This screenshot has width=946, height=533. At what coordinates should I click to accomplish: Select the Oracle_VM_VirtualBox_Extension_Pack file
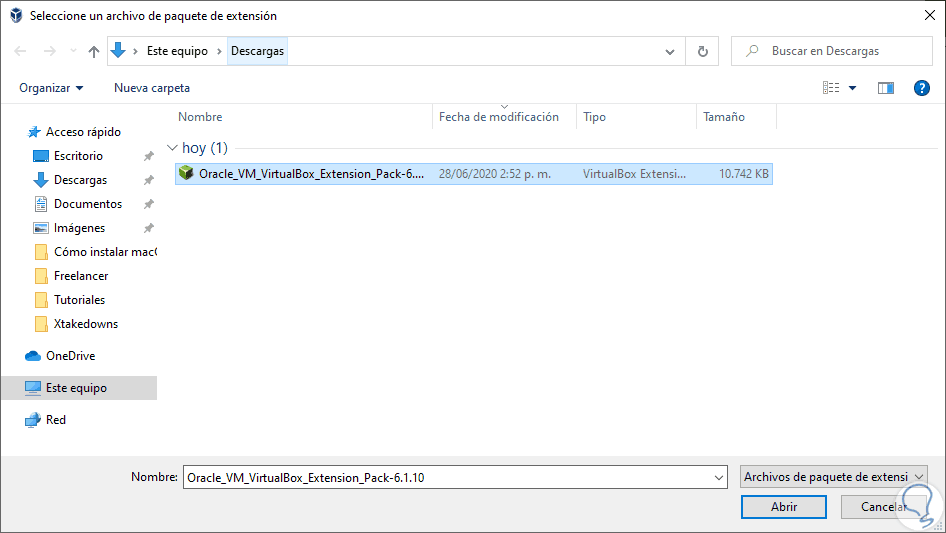tap(474, 174)
